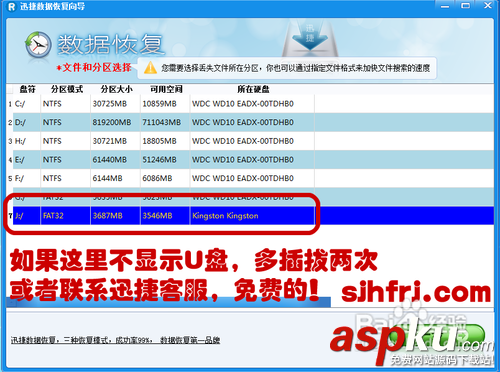Click NTFS cell in the D:/ row

click(x=65, y=123)
